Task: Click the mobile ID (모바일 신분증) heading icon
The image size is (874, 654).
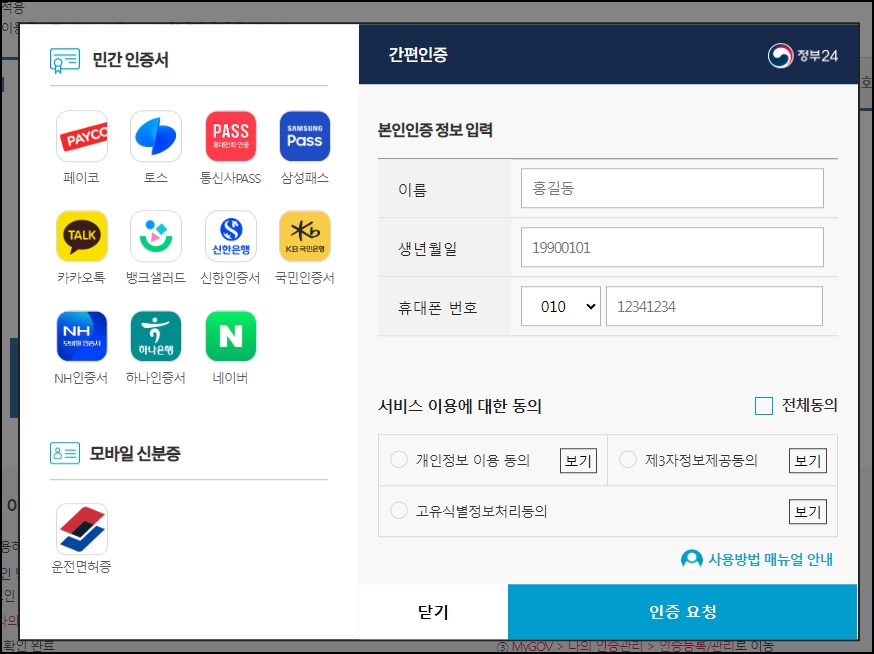Action: (65, 453)
